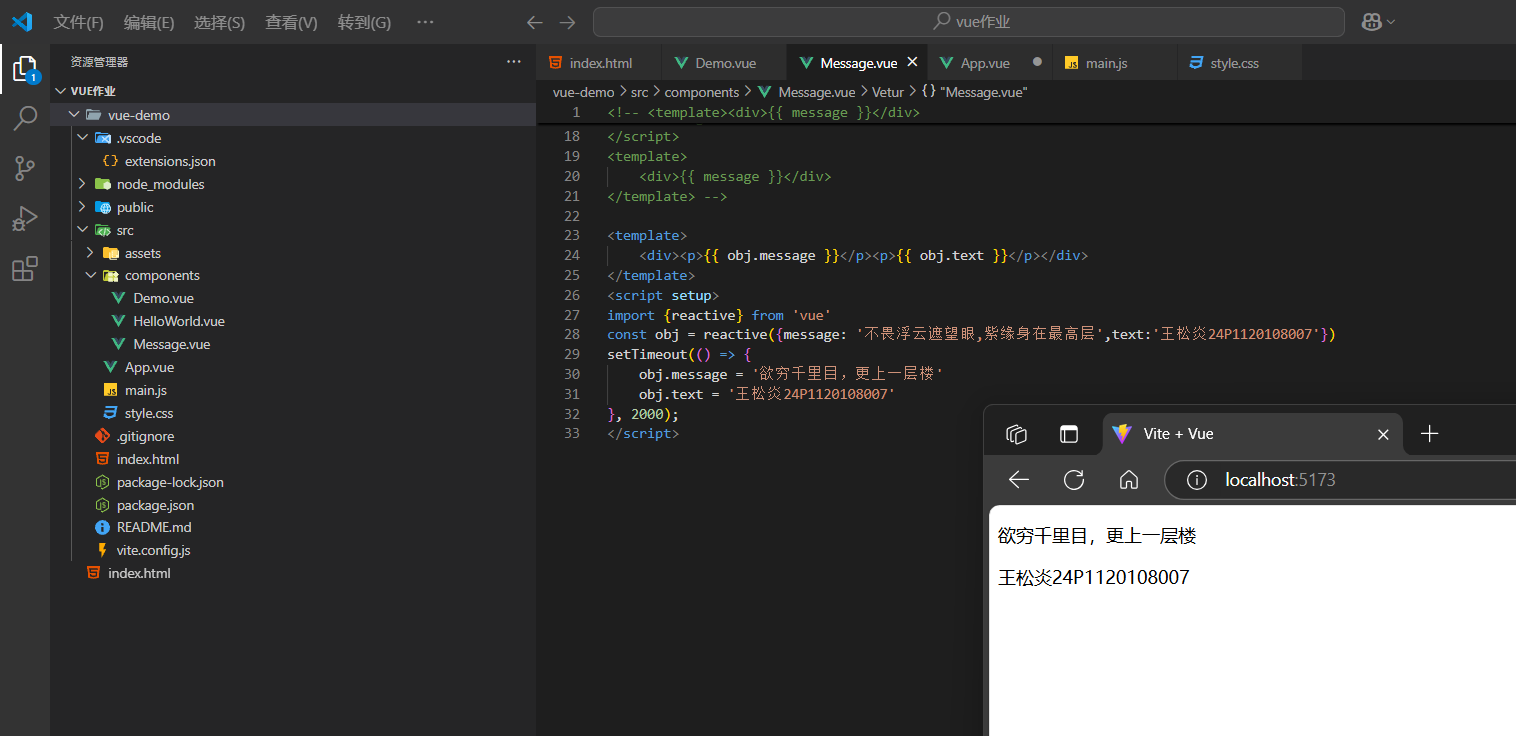1516x736 pixels.
Task: Select the Vite + Vue browser tab
Action: click(x=1252, y=434)
